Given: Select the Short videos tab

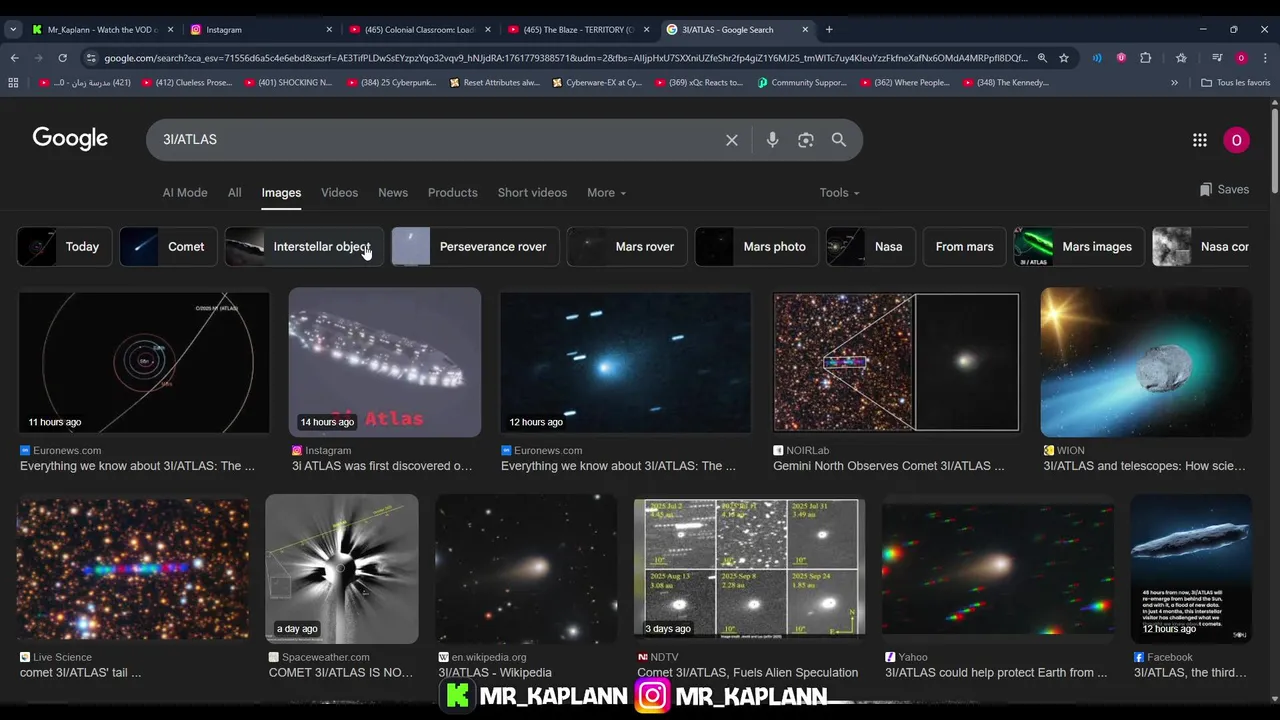Looking at the screenshot, I should [x=532, y=192].
